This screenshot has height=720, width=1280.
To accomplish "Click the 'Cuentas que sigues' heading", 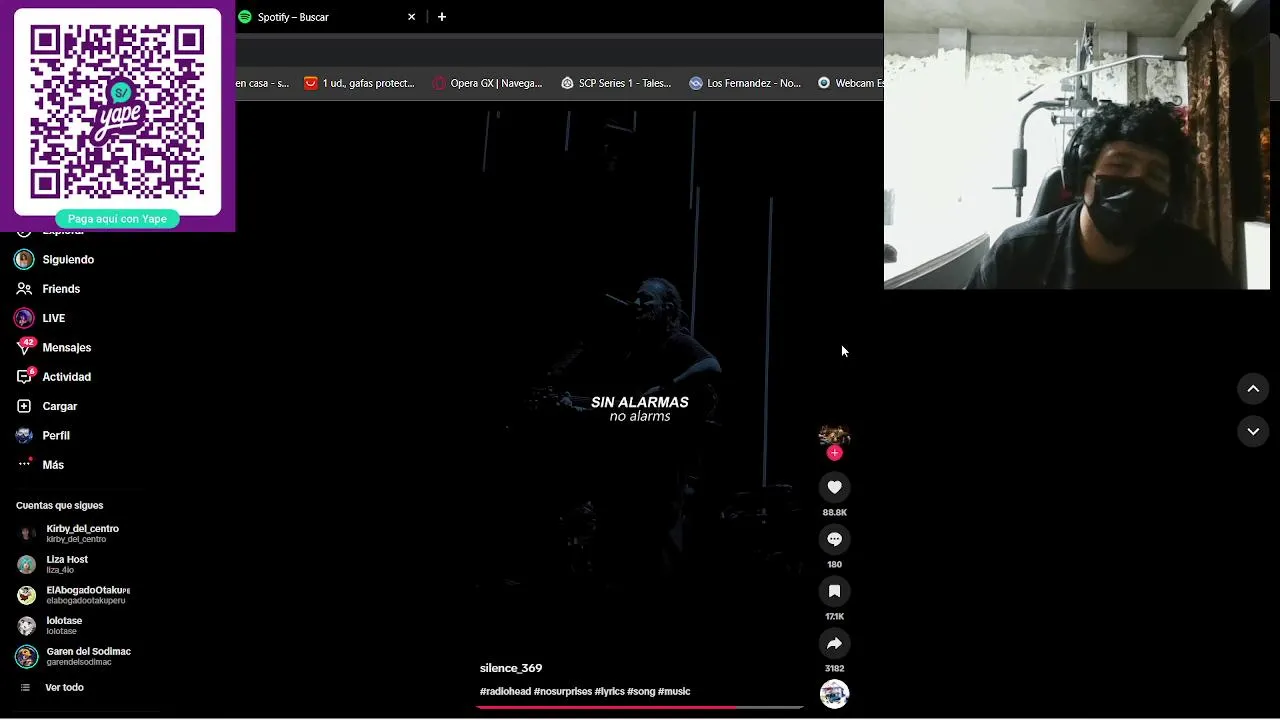I will coord(59,506).
